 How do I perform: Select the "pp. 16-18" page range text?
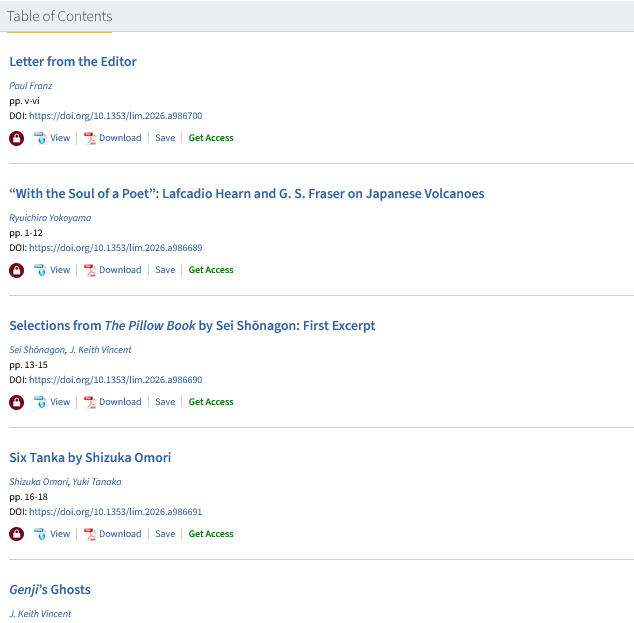[28, 497]
